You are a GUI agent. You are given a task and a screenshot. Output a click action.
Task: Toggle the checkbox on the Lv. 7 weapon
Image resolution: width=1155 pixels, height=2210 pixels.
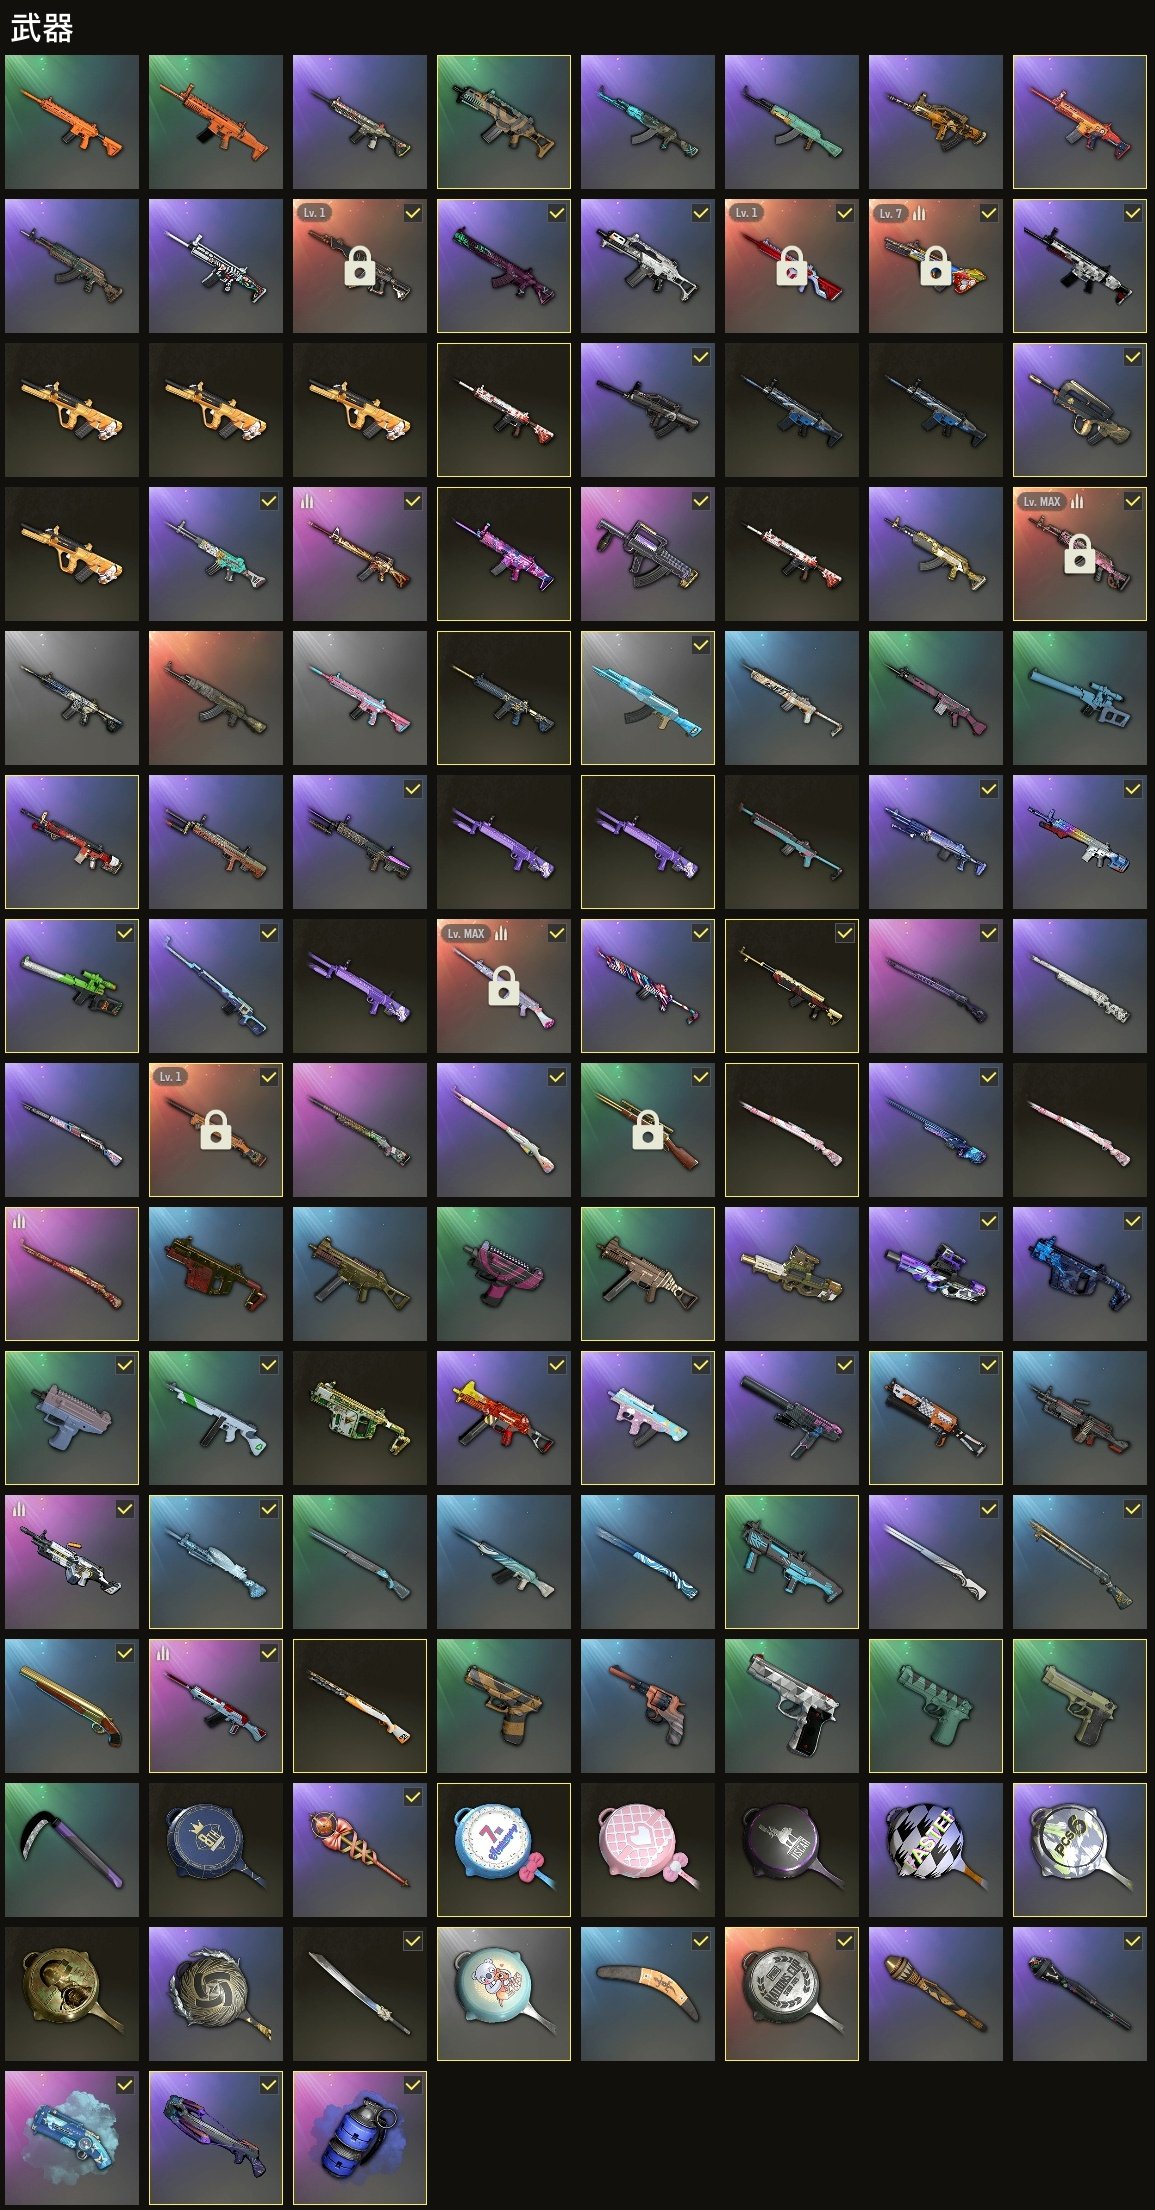click(989, 213)
